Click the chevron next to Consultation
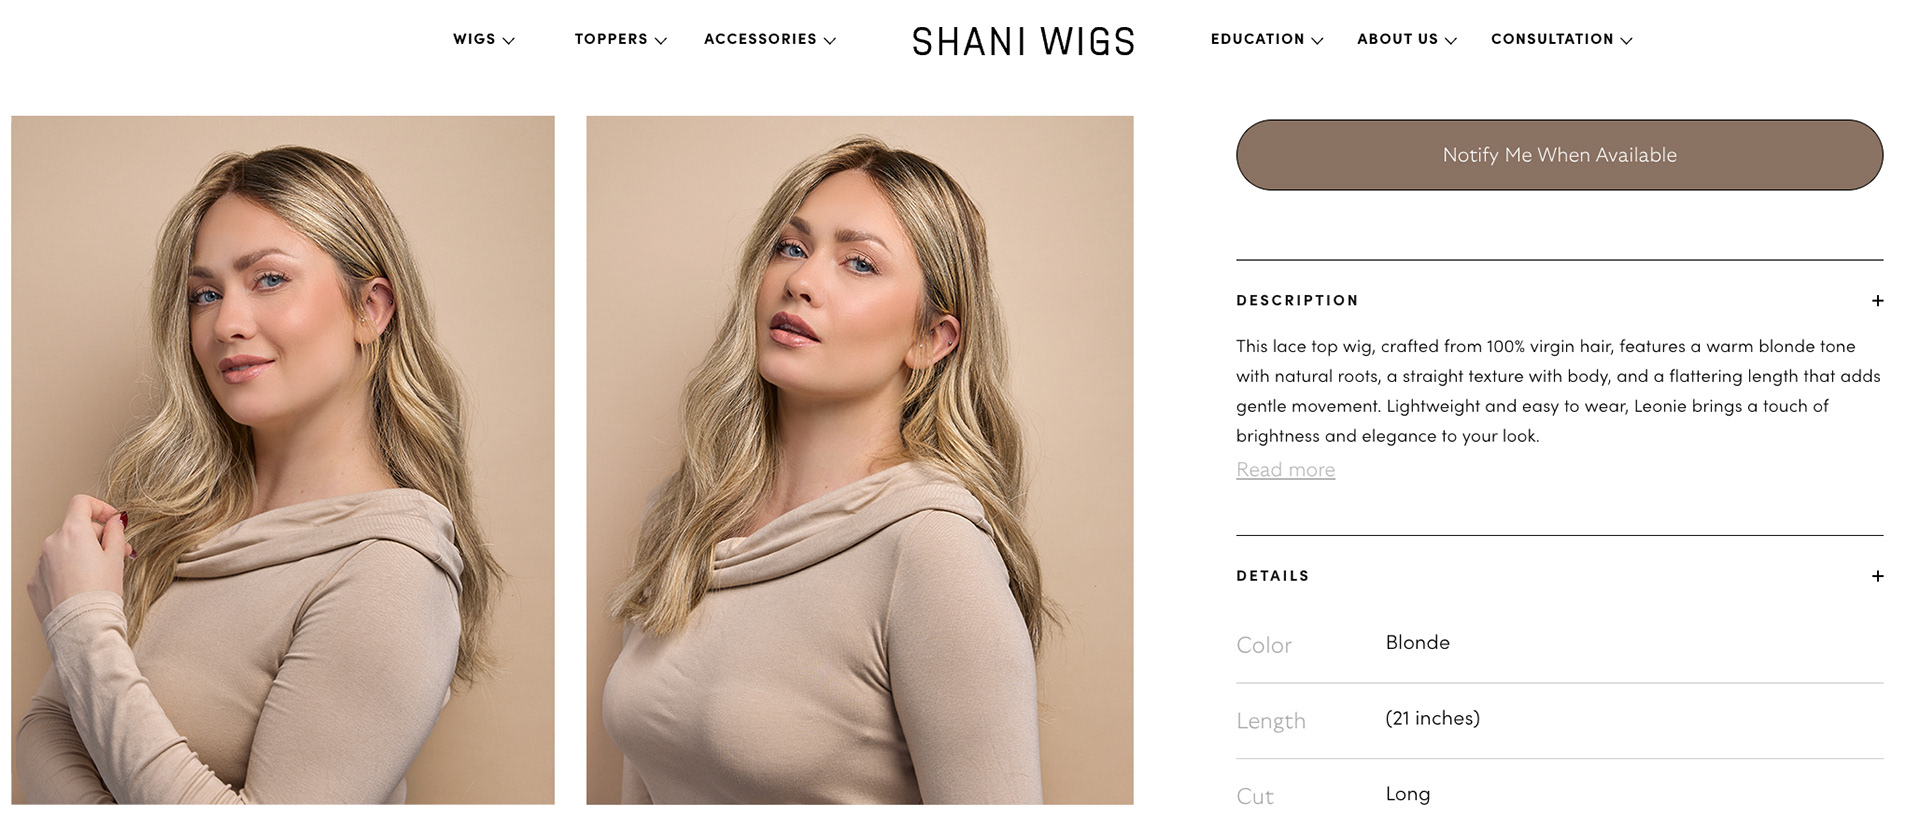Image resolution: width=1920 pixels, height=831 pixels. [1626, 41]
